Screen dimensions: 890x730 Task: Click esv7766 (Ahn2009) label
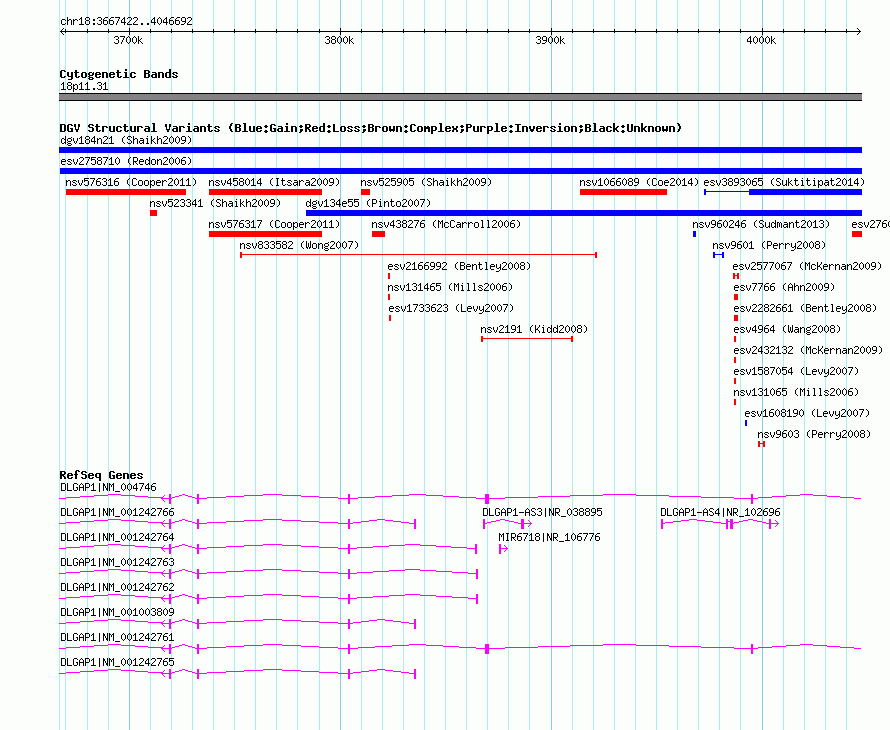pyautogui.click(x=784, y=287)
